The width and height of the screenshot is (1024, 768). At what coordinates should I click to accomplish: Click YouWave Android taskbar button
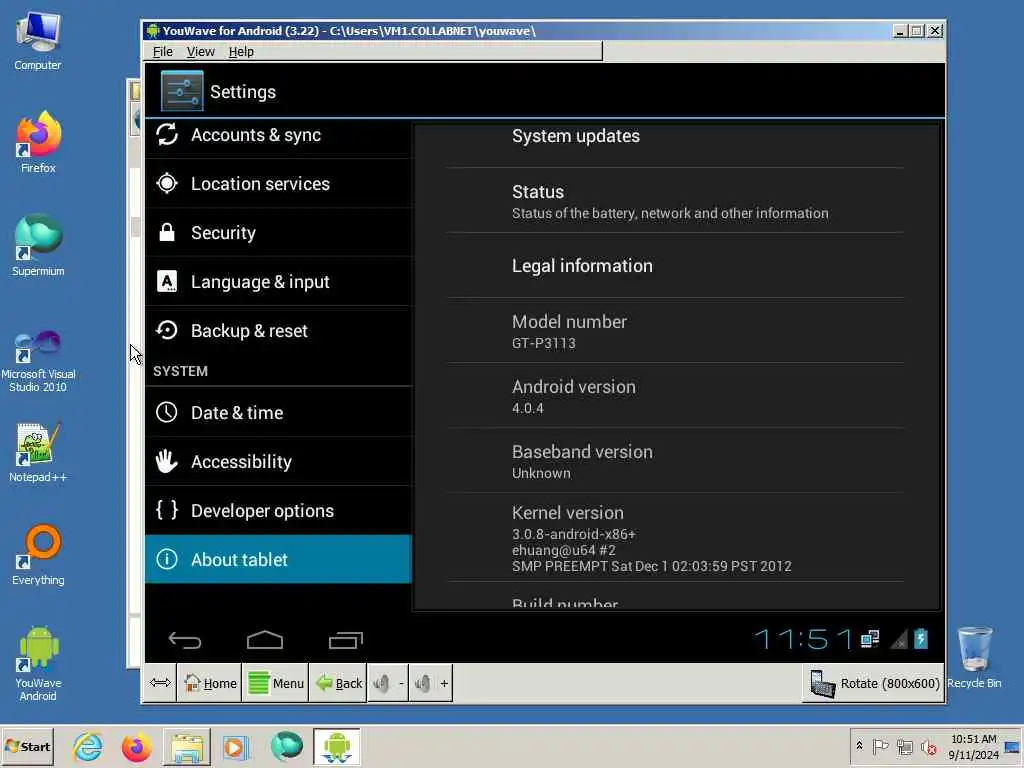pyautogui.click(x=336, y=746)
